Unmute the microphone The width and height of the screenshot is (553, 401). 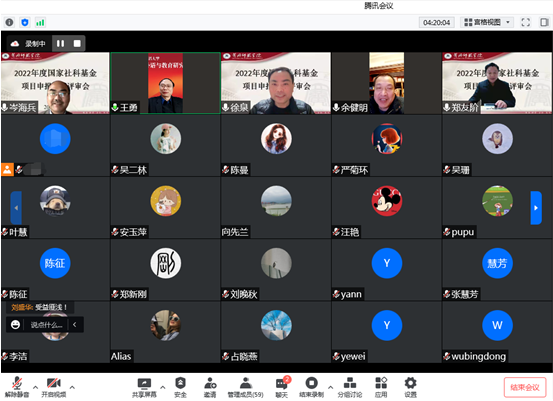click(x=17, y=388)
